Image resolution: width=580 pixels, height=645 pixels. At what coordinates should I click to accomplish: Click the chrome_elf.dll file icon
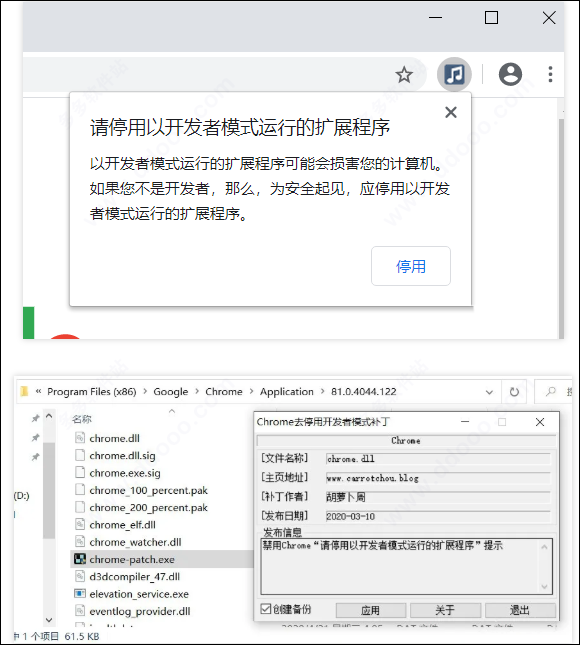80,524
